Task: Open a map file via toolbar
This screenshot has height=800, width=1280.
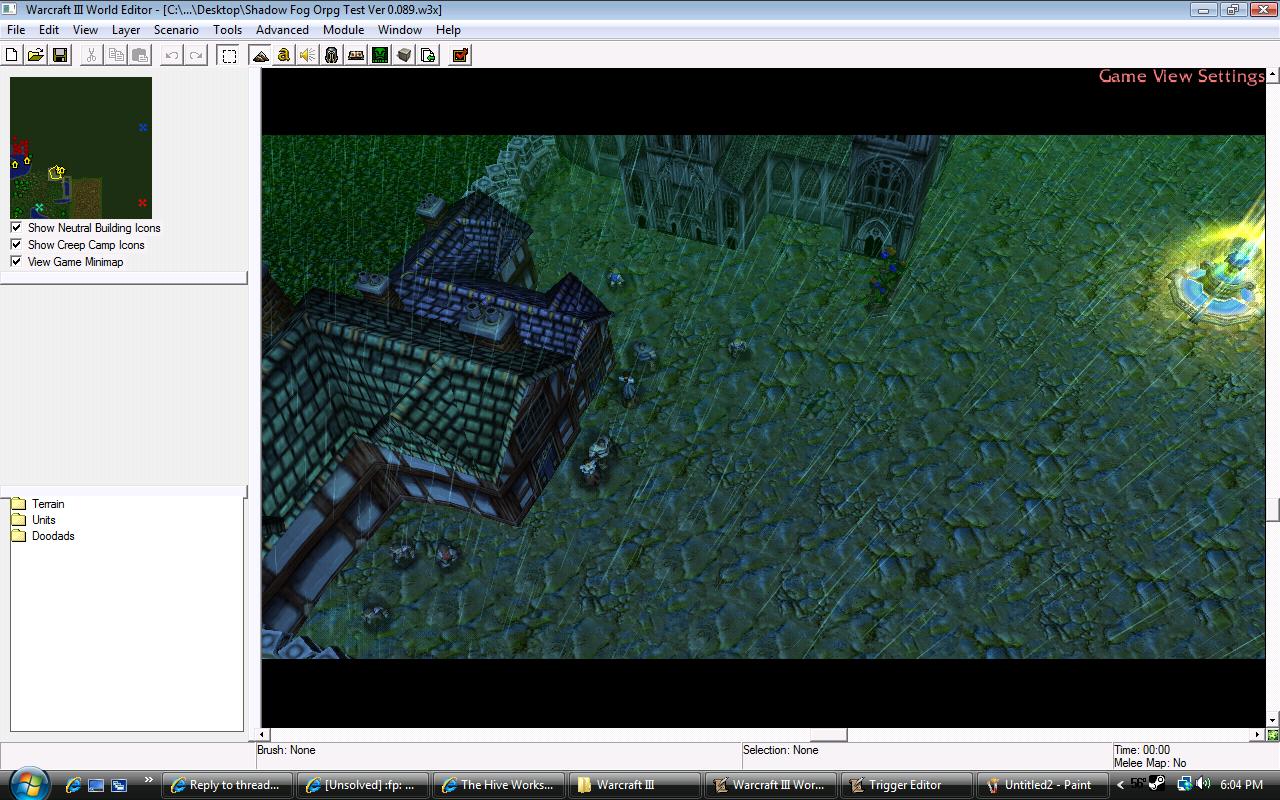Action: point(35,55)
